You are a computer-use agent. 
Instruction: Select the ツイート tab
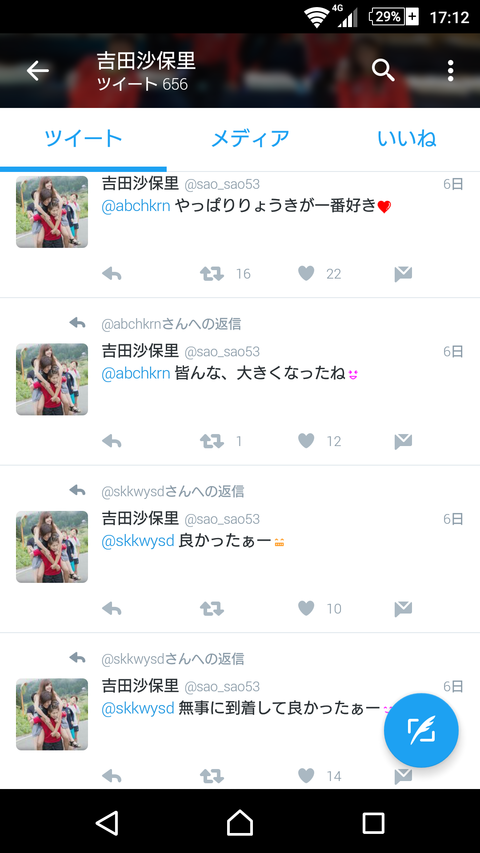pos(83,139)
